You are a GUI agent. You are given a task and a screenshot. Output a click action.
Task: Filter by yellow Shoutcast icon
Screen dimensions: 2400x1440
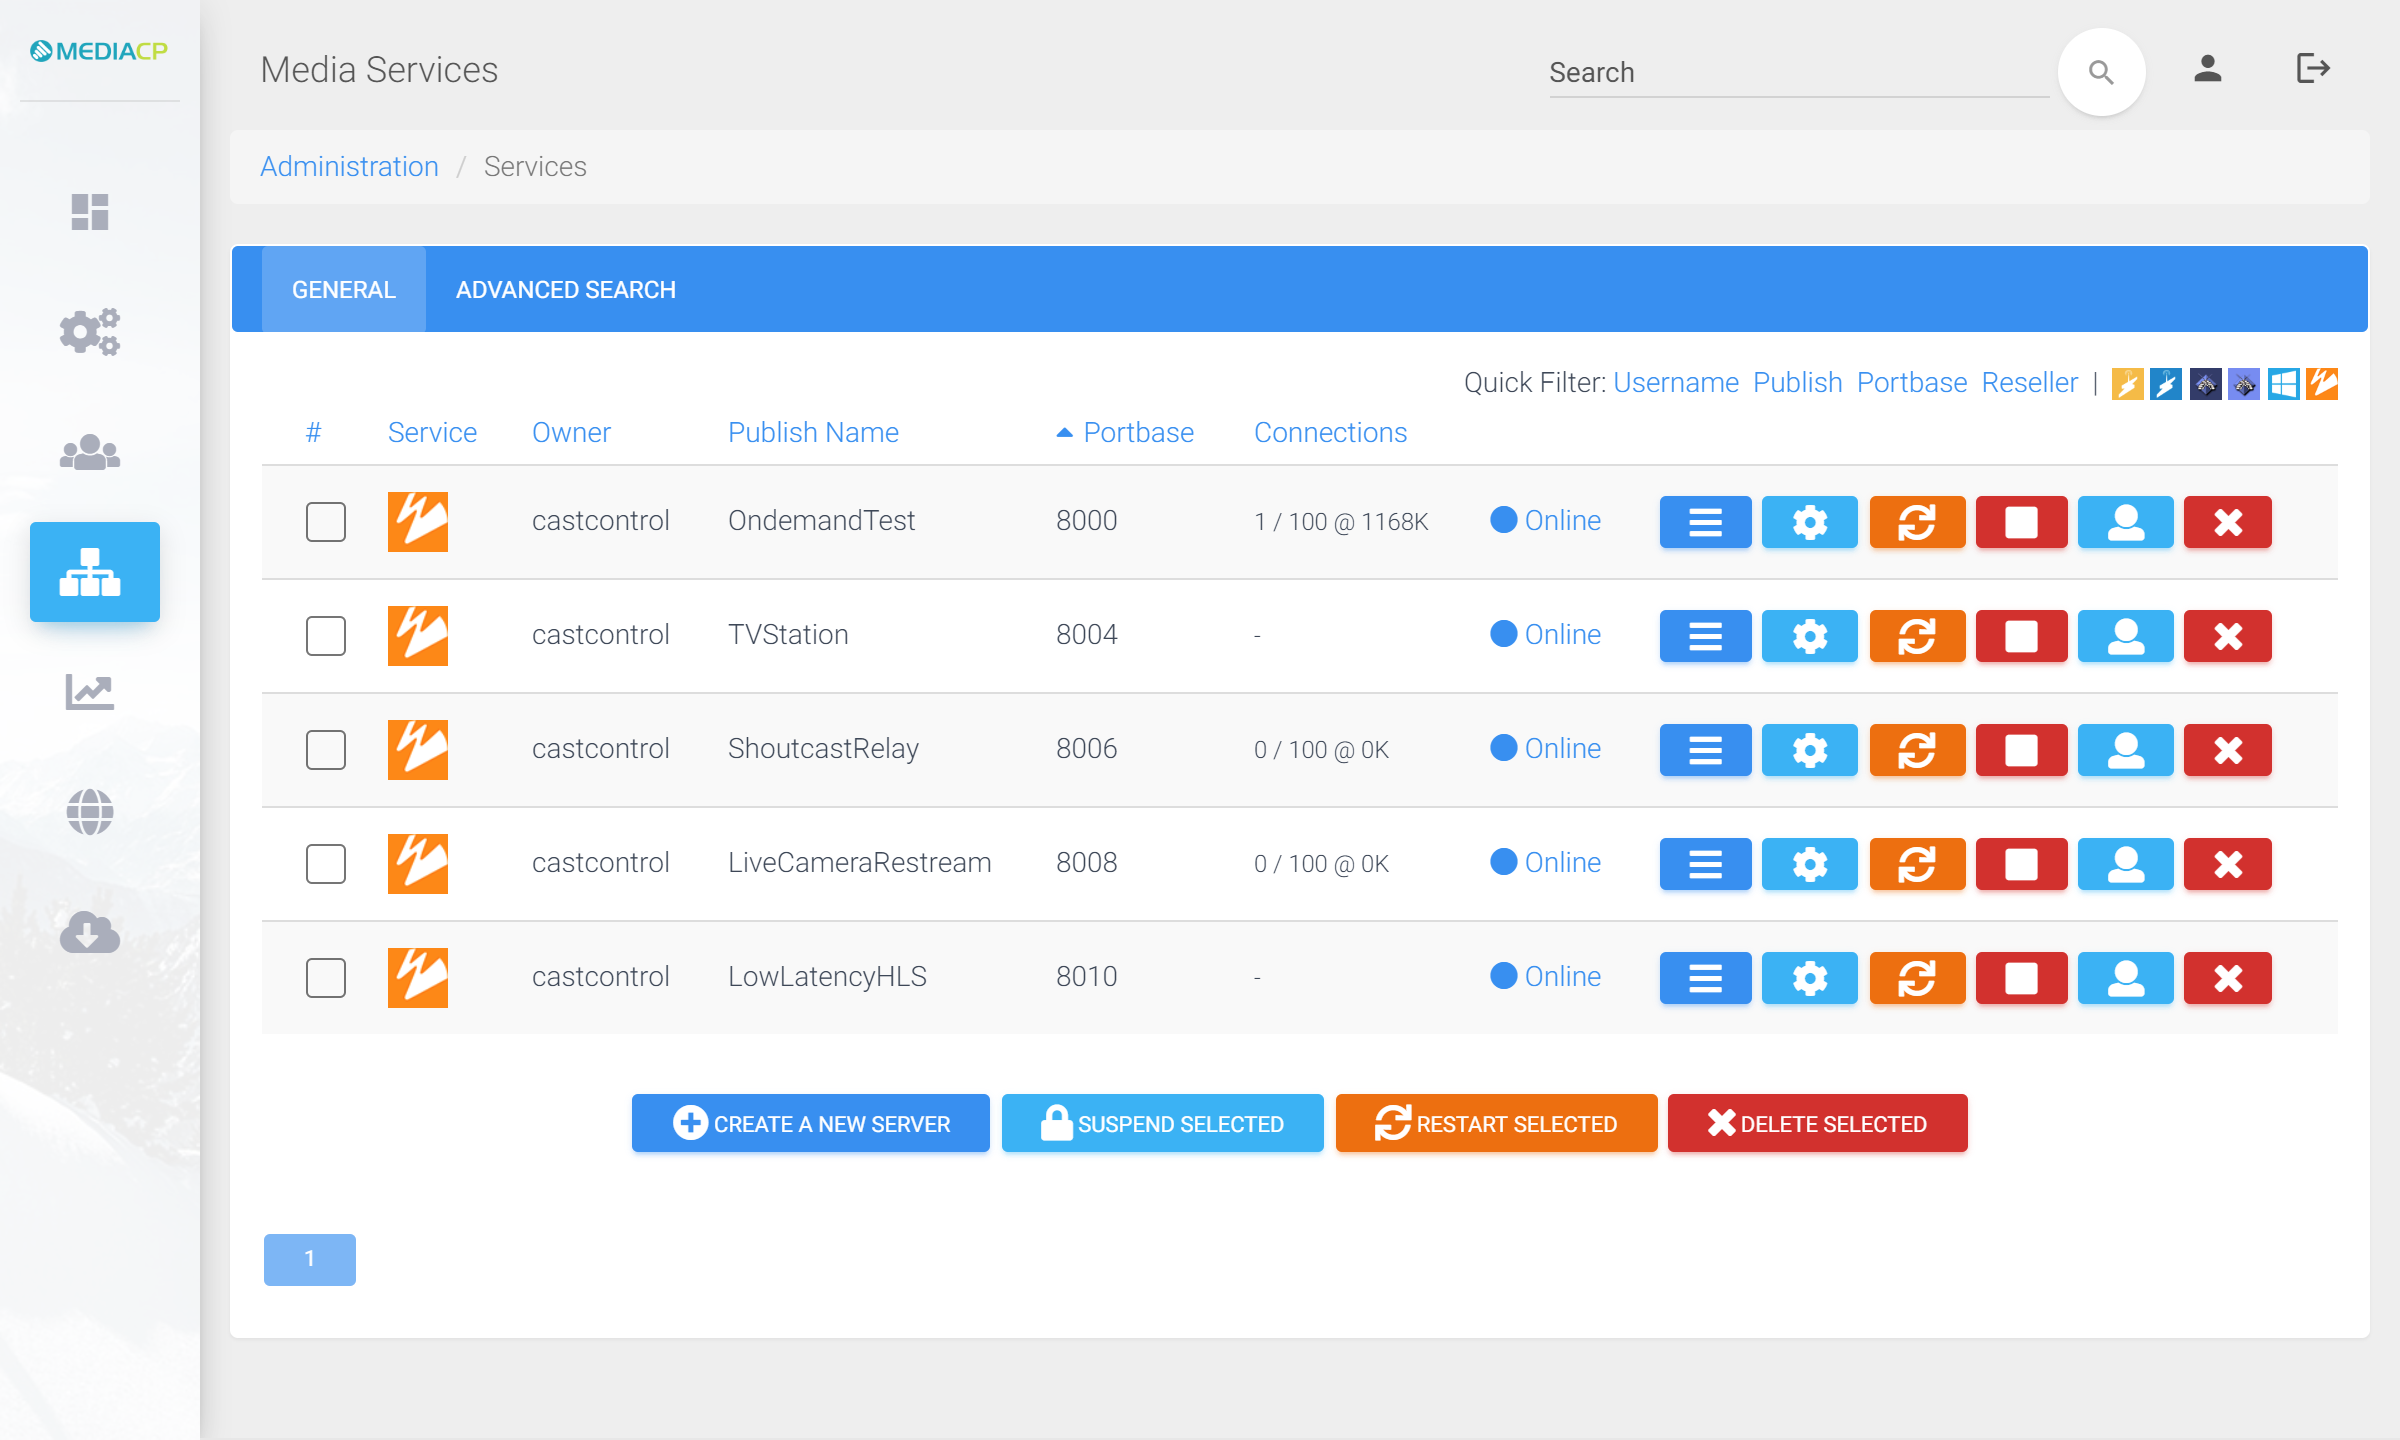tap(2127, 384)
